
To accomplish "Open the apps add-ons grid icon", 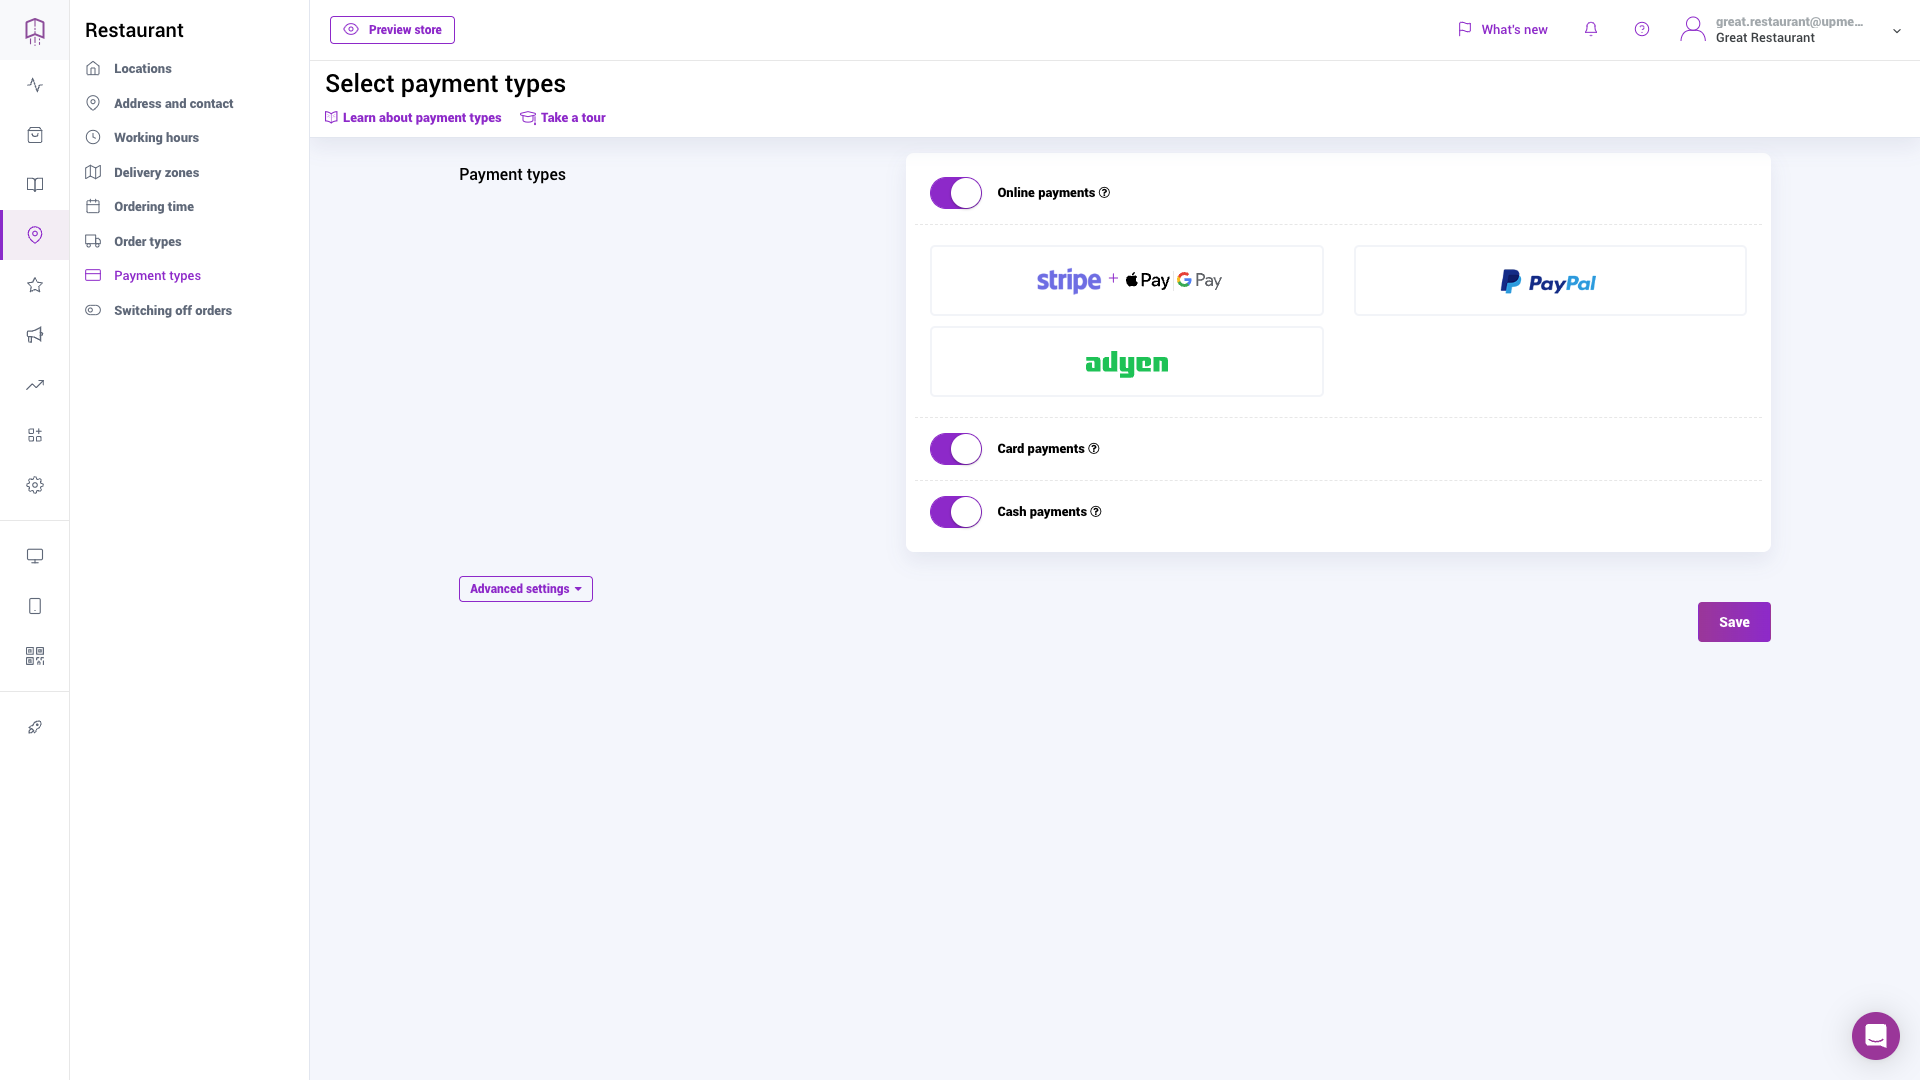I will pos(35,435).
